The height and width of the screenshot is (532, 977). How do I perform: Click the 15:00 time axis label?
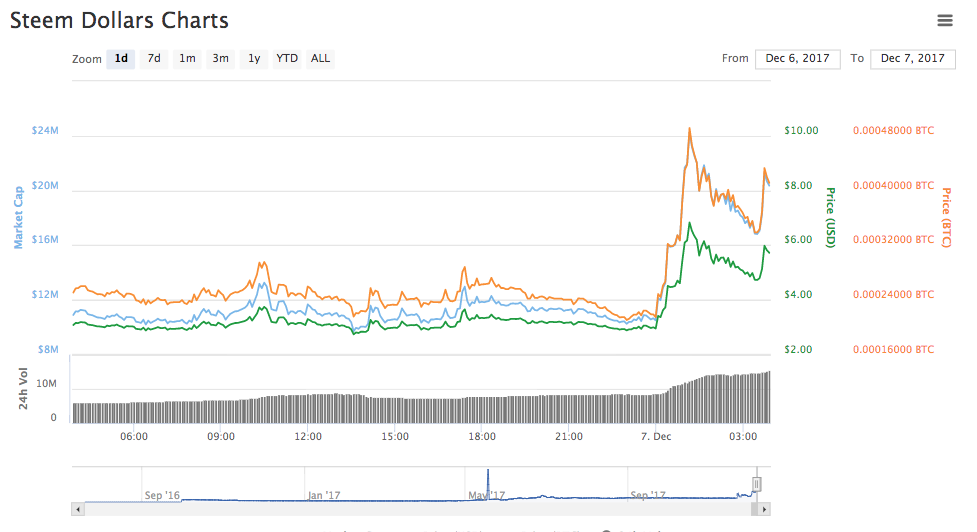395,436
